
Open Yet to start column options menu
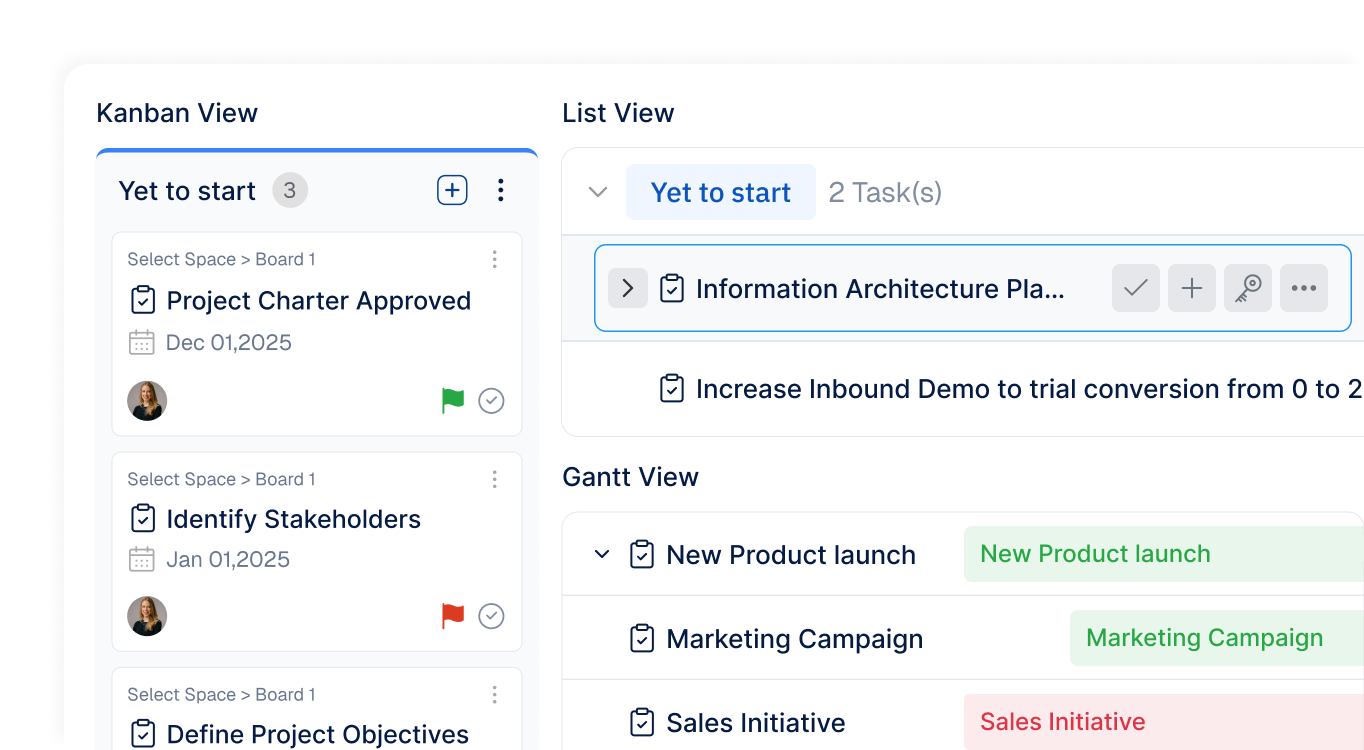pyautogui.click(x=501, y=190)
